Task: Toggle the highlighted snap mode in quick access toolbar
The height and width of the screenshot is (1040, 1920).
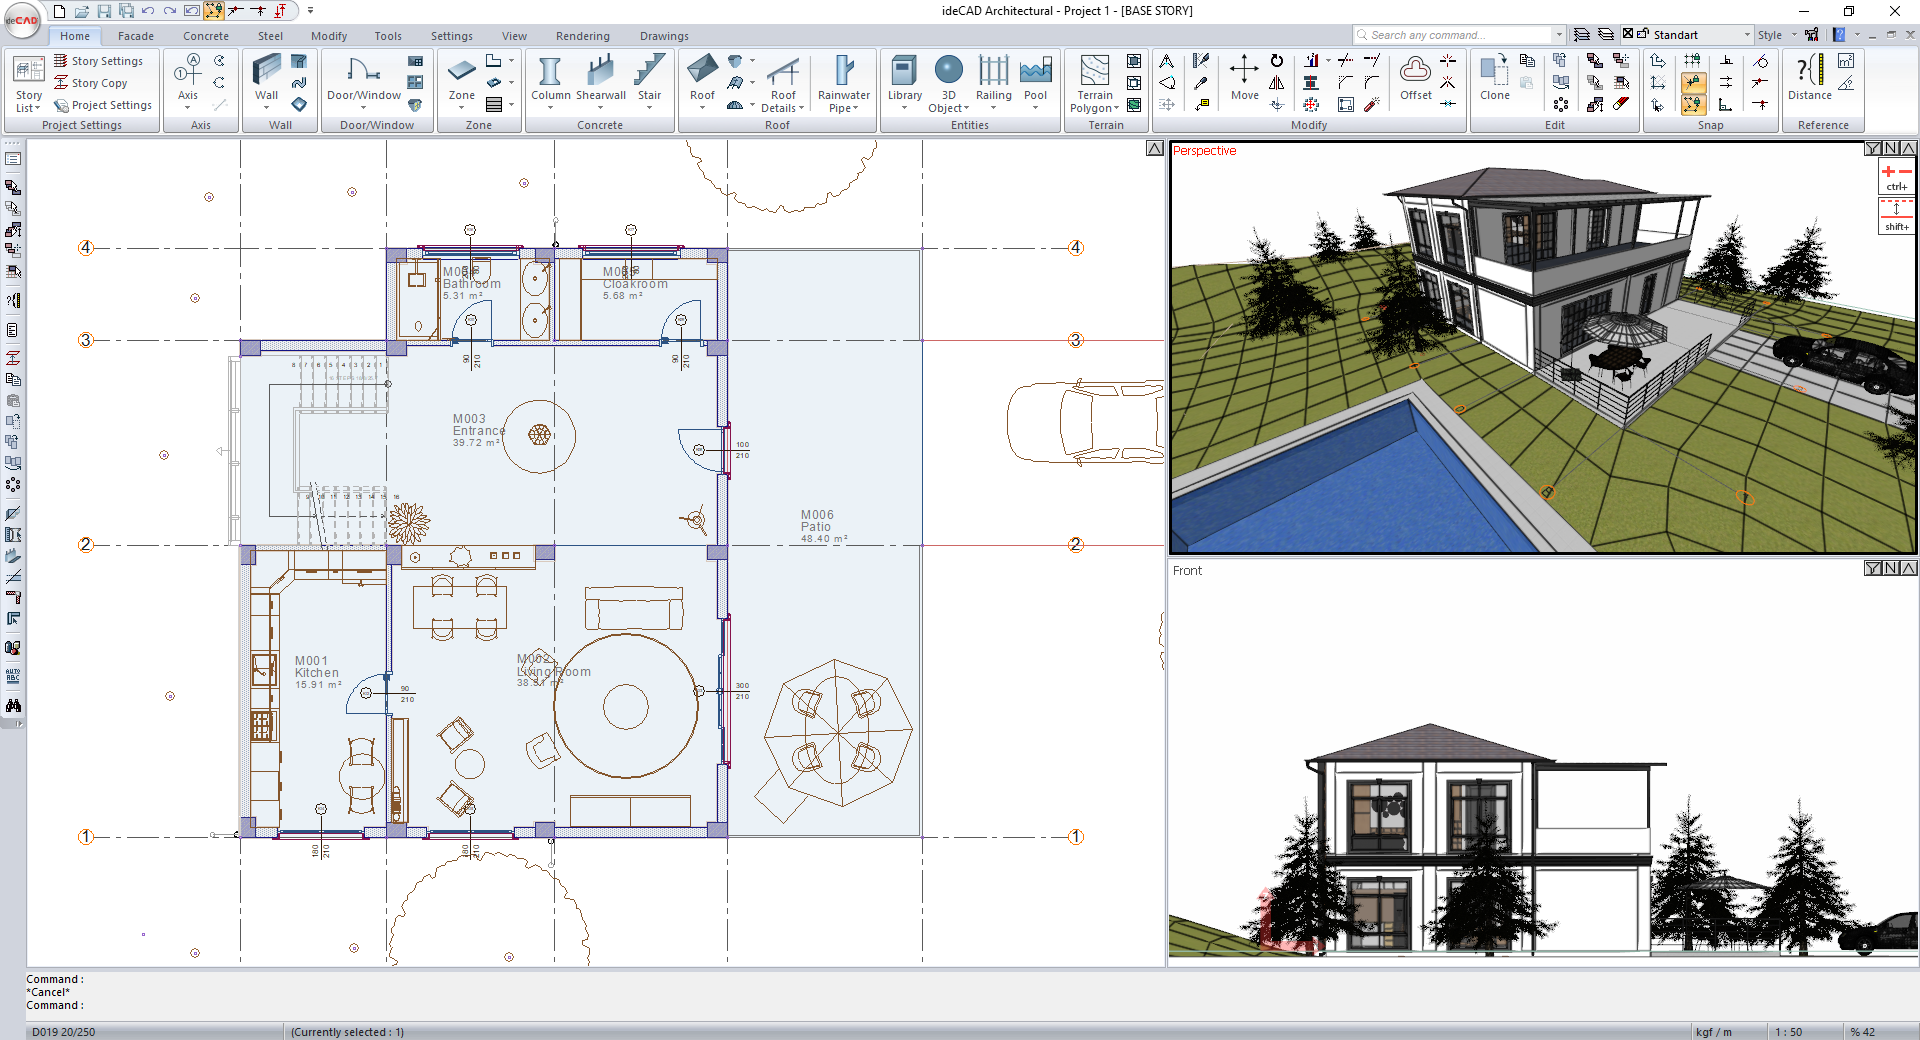Action: (x=214, y=11)
